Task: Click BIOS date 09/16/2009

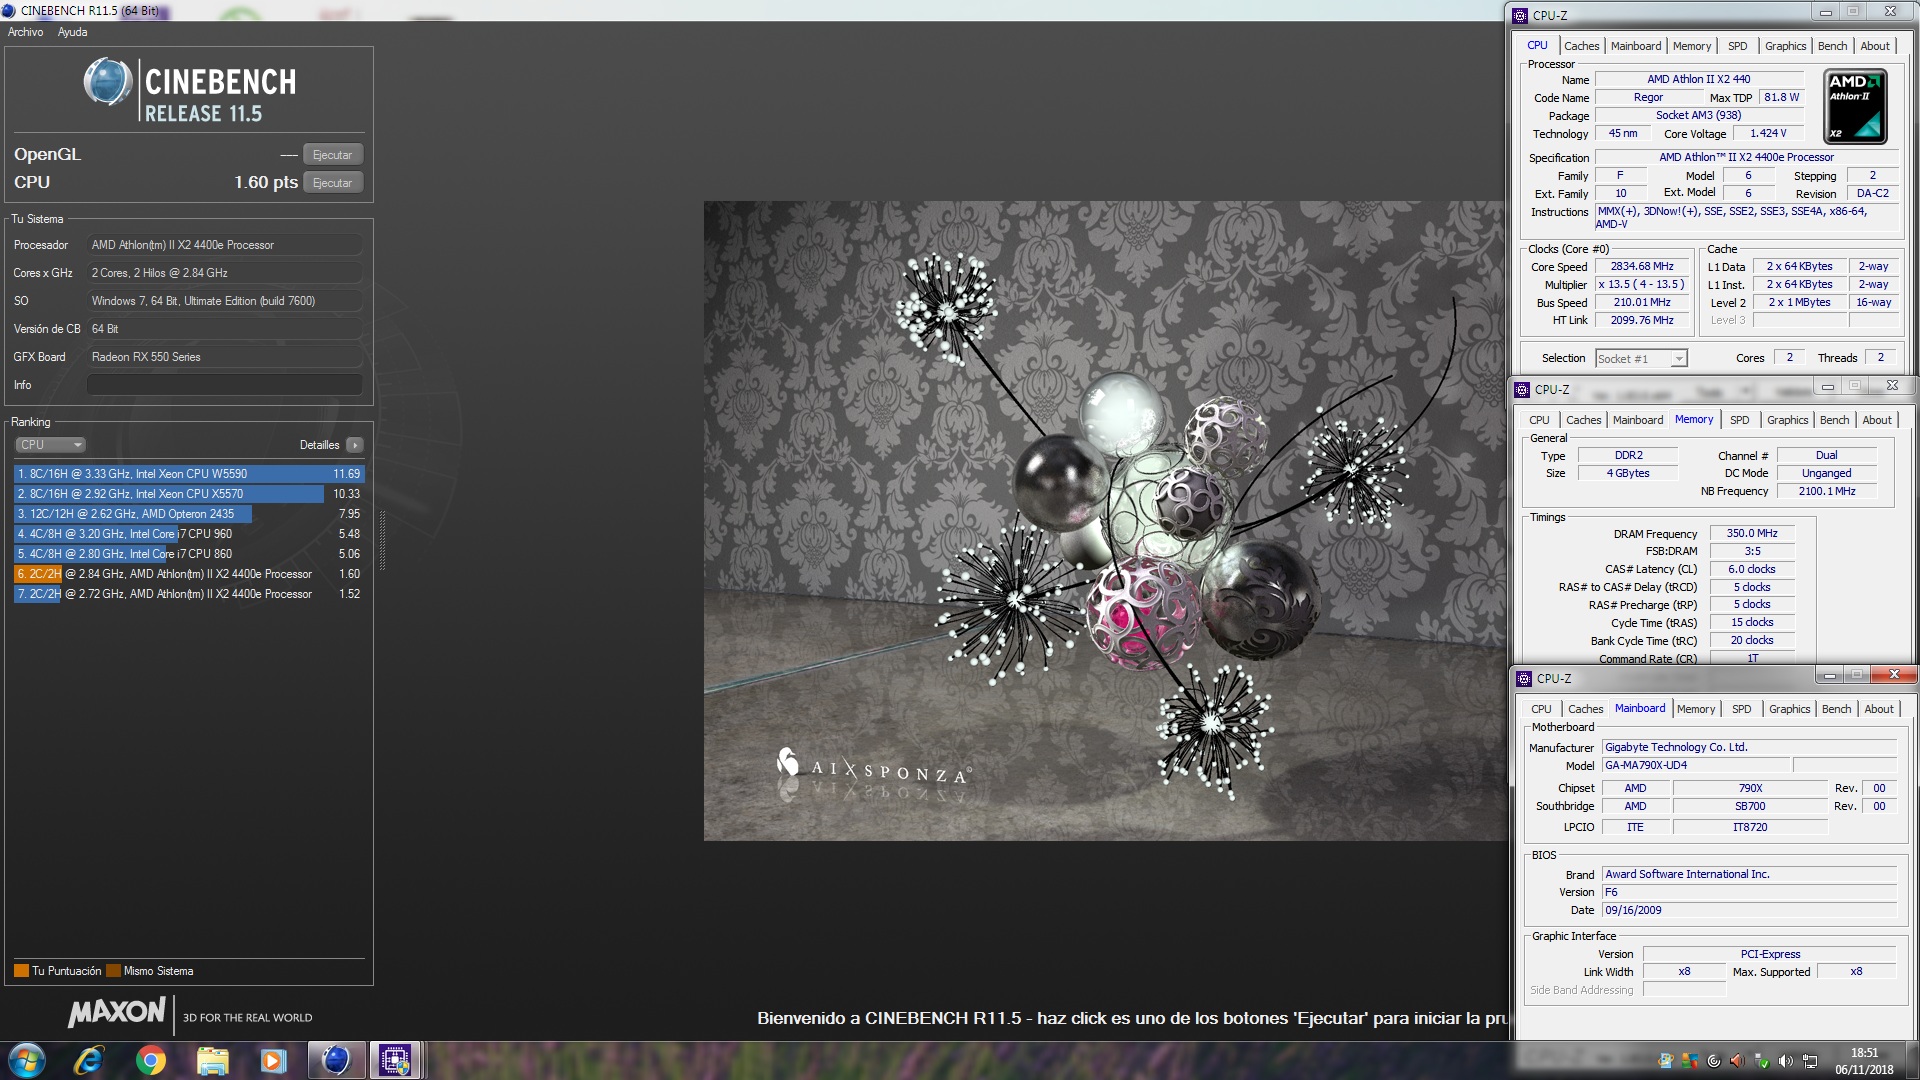Action: [1749, 911]
